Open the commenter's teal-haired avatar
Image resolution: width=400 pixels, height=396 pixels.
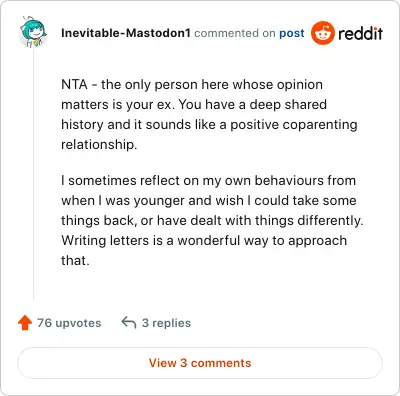tap(33, 32)
